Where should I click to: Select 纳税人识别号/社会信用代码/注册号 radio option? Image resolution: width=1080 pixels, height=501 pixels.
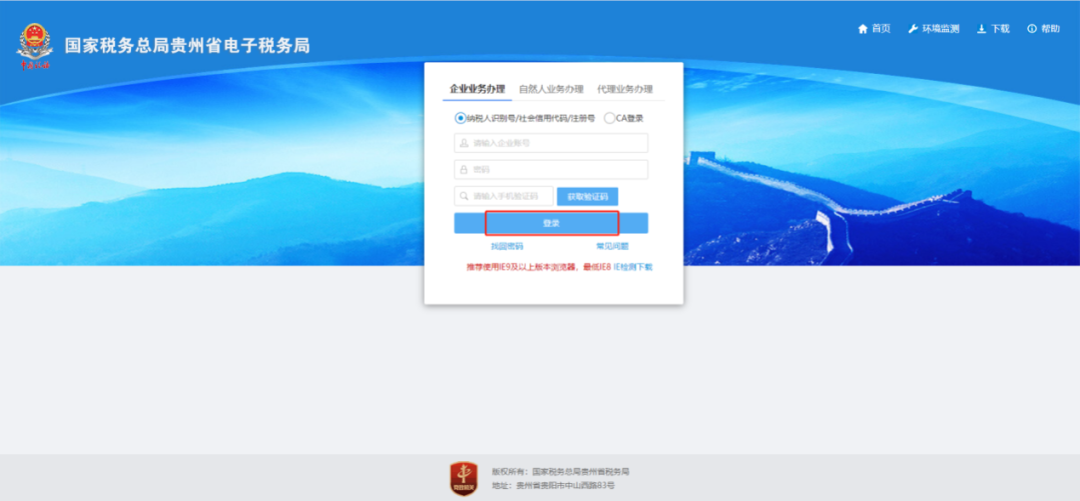[460, 118]
